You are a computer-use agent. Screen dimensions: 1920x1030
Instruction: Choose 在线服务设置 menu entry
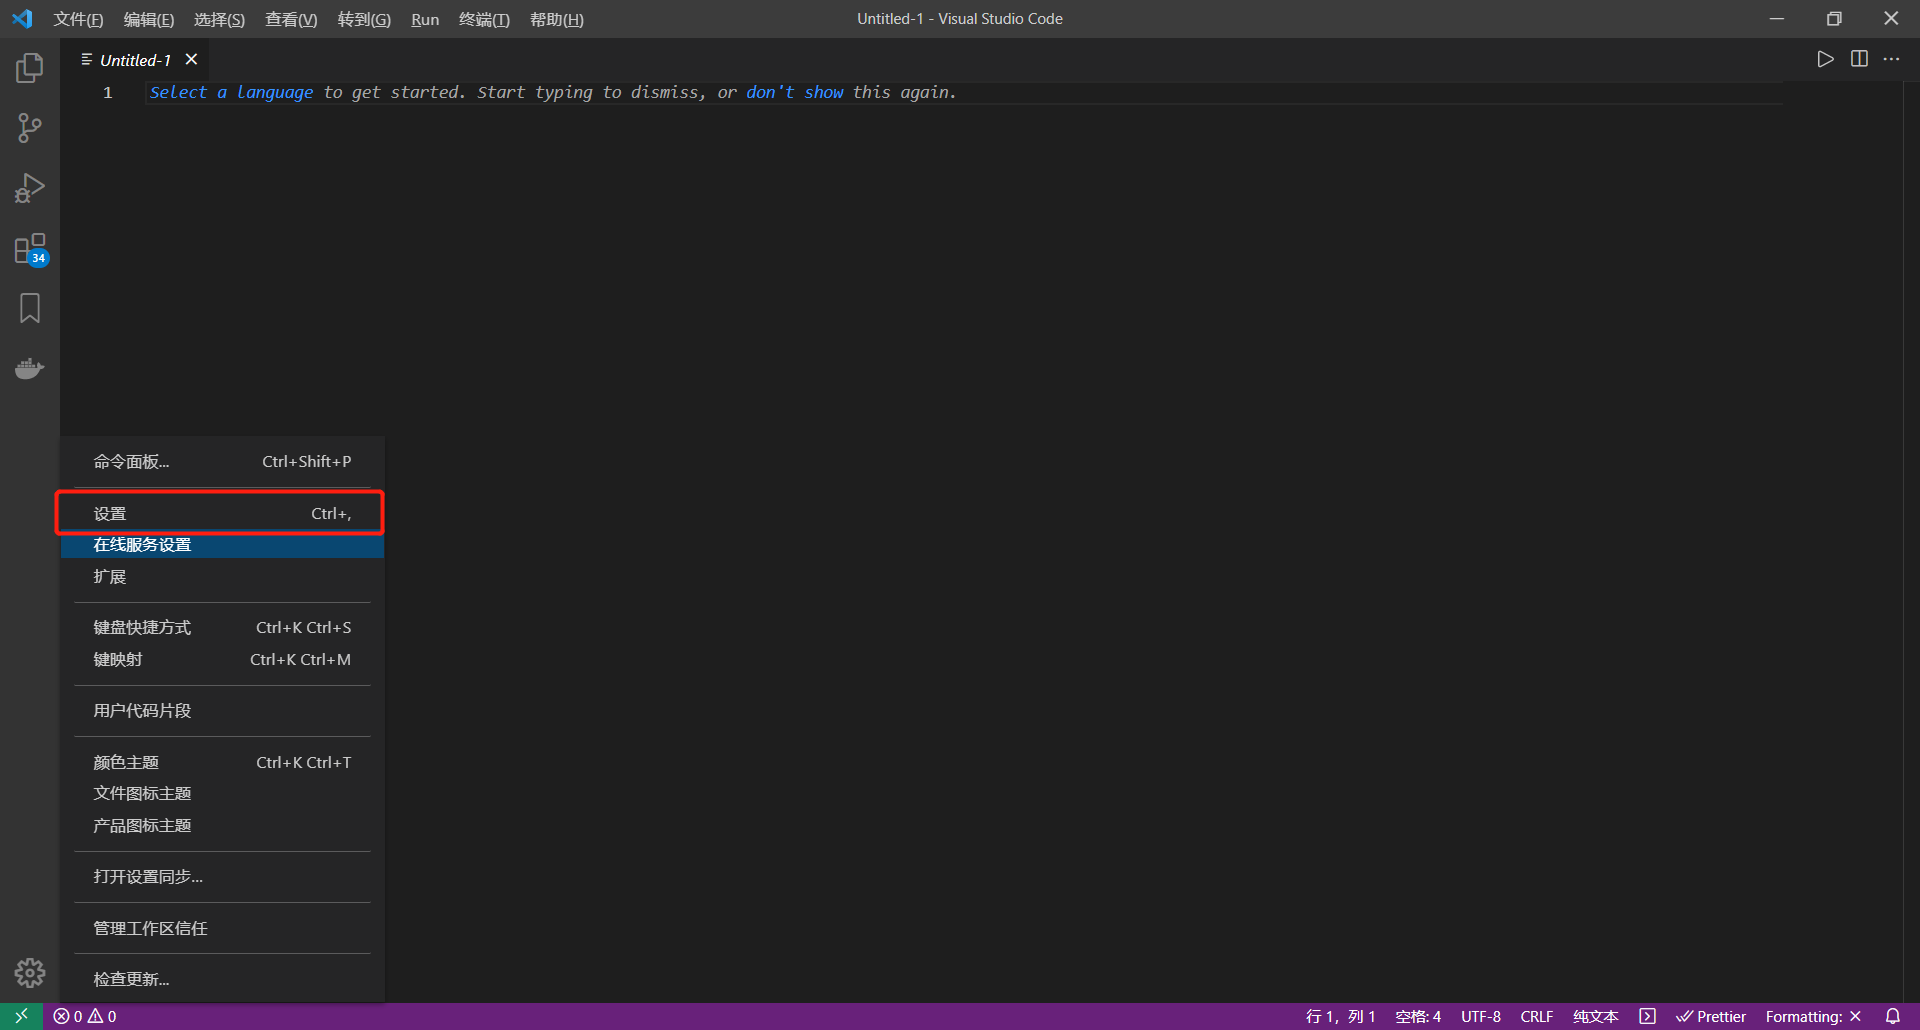pos(222,545)
